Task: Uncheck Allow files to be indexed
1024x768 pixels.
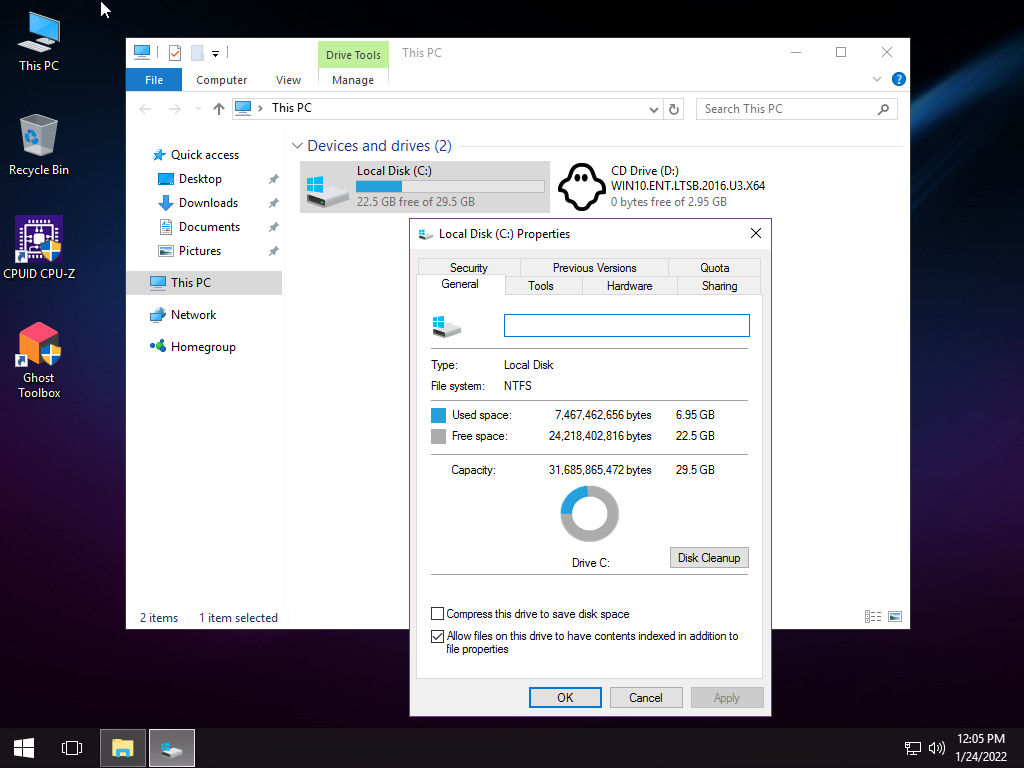Action: [438, 636]
